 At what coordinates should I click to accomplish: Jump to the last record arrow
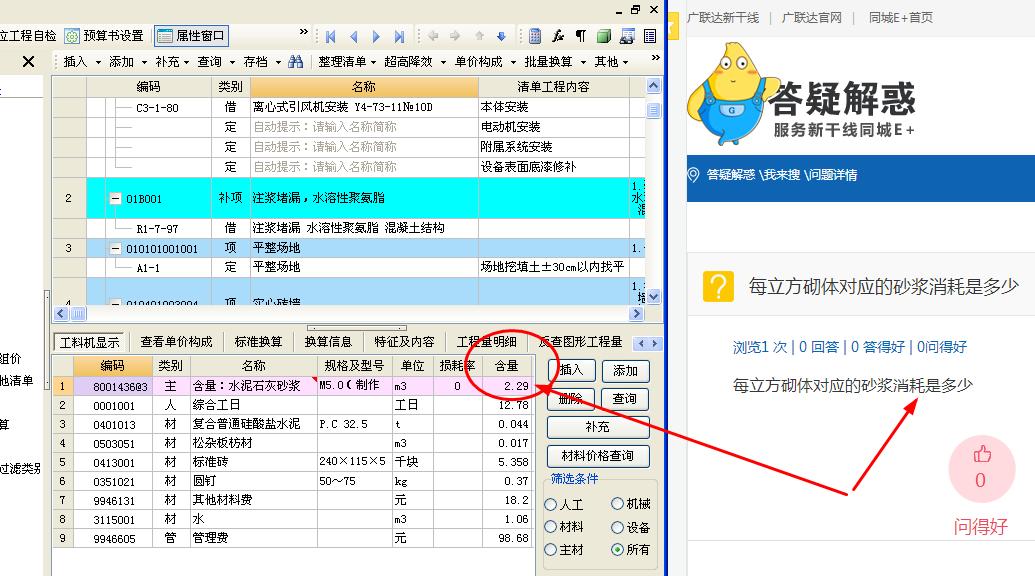pos(399,36)
